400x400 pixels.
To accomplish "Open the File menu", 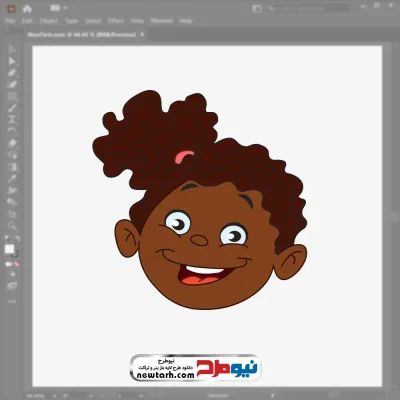I will point(10,21).
